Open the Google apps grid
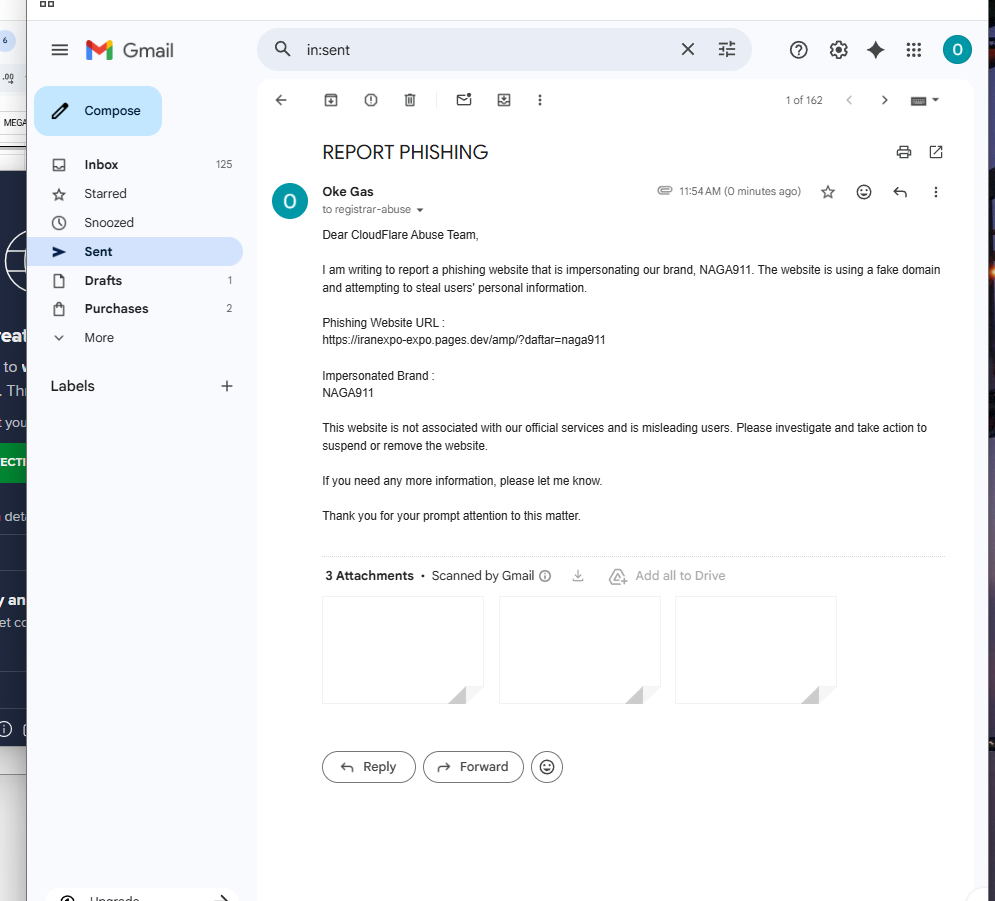 [914, 49]
